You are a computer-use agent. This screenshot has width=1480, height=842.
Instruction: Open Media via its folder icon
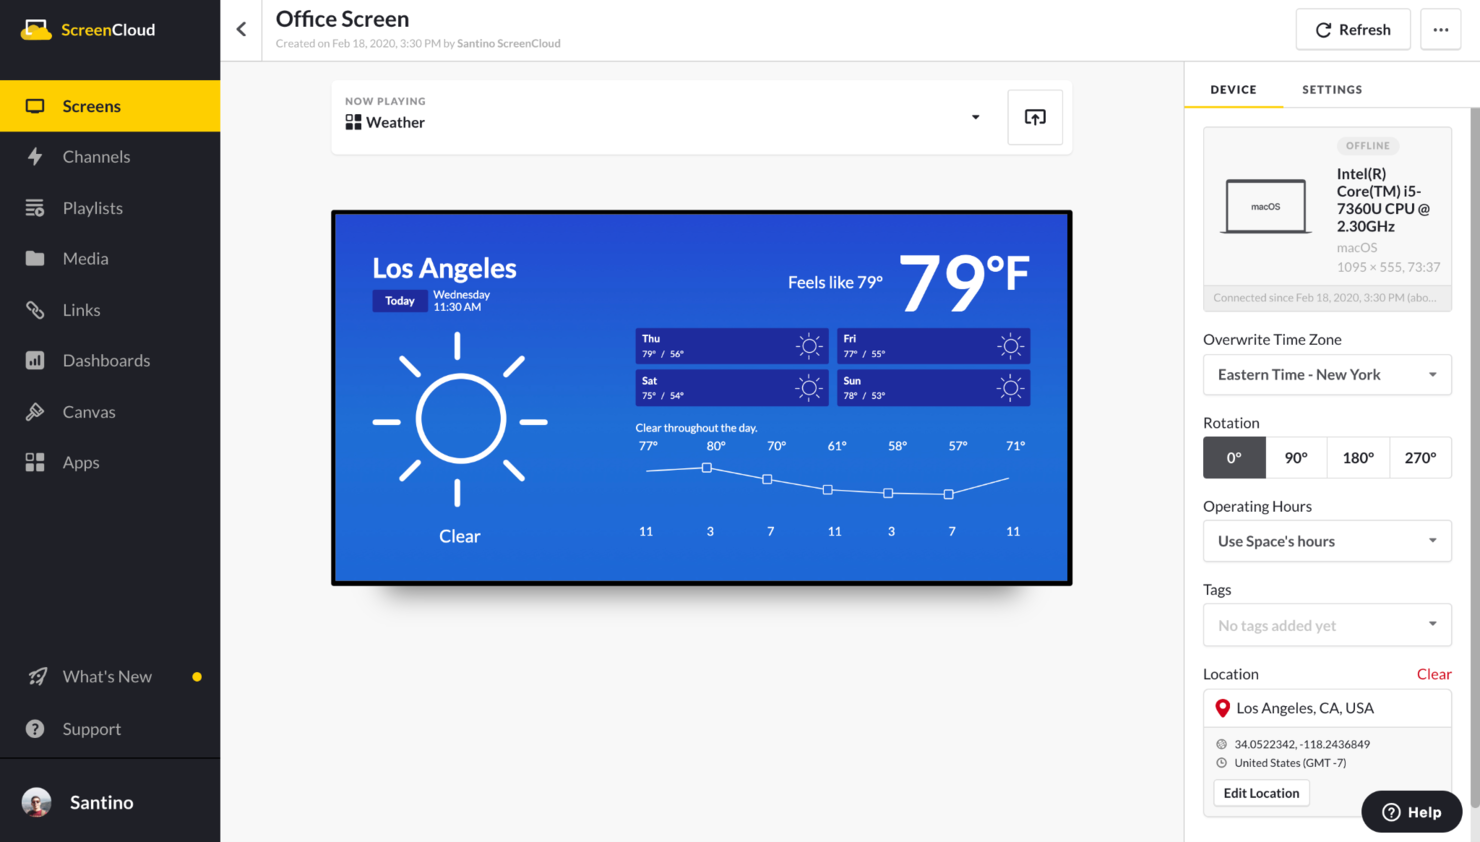35,259
